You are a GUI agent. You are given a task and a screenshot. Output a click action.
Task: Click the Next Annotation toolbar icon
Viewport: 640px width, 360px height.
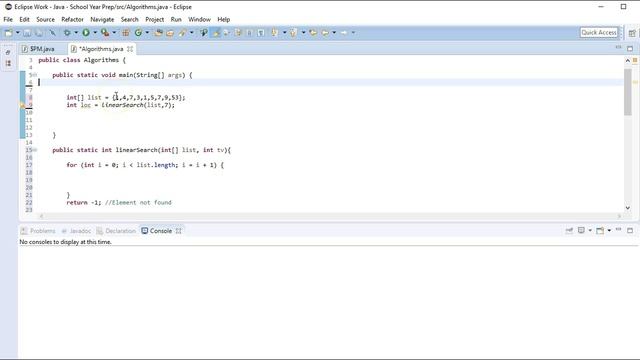275,33
